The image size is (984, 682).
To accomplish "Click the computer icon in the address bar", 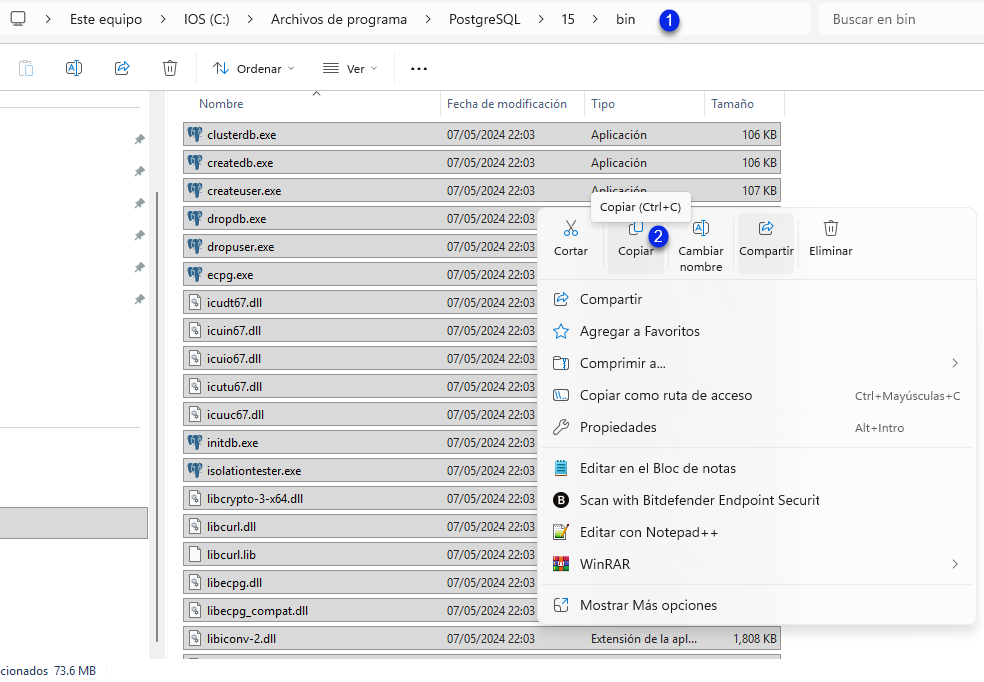I will [18, 19].
